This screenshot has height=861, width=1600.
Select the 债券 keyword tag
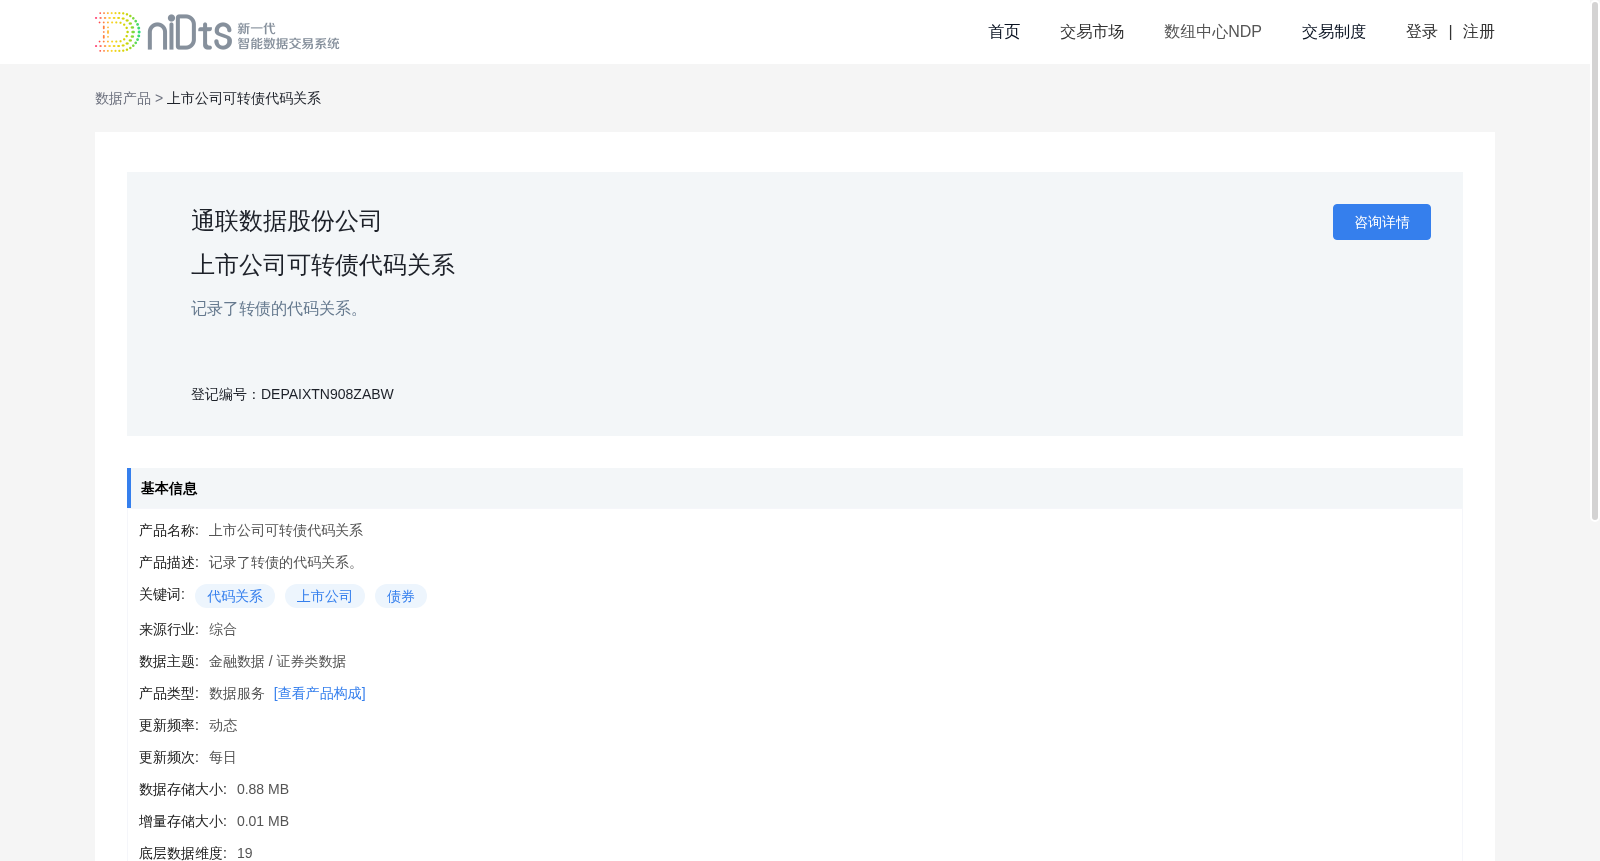click(x=401, y=596)
